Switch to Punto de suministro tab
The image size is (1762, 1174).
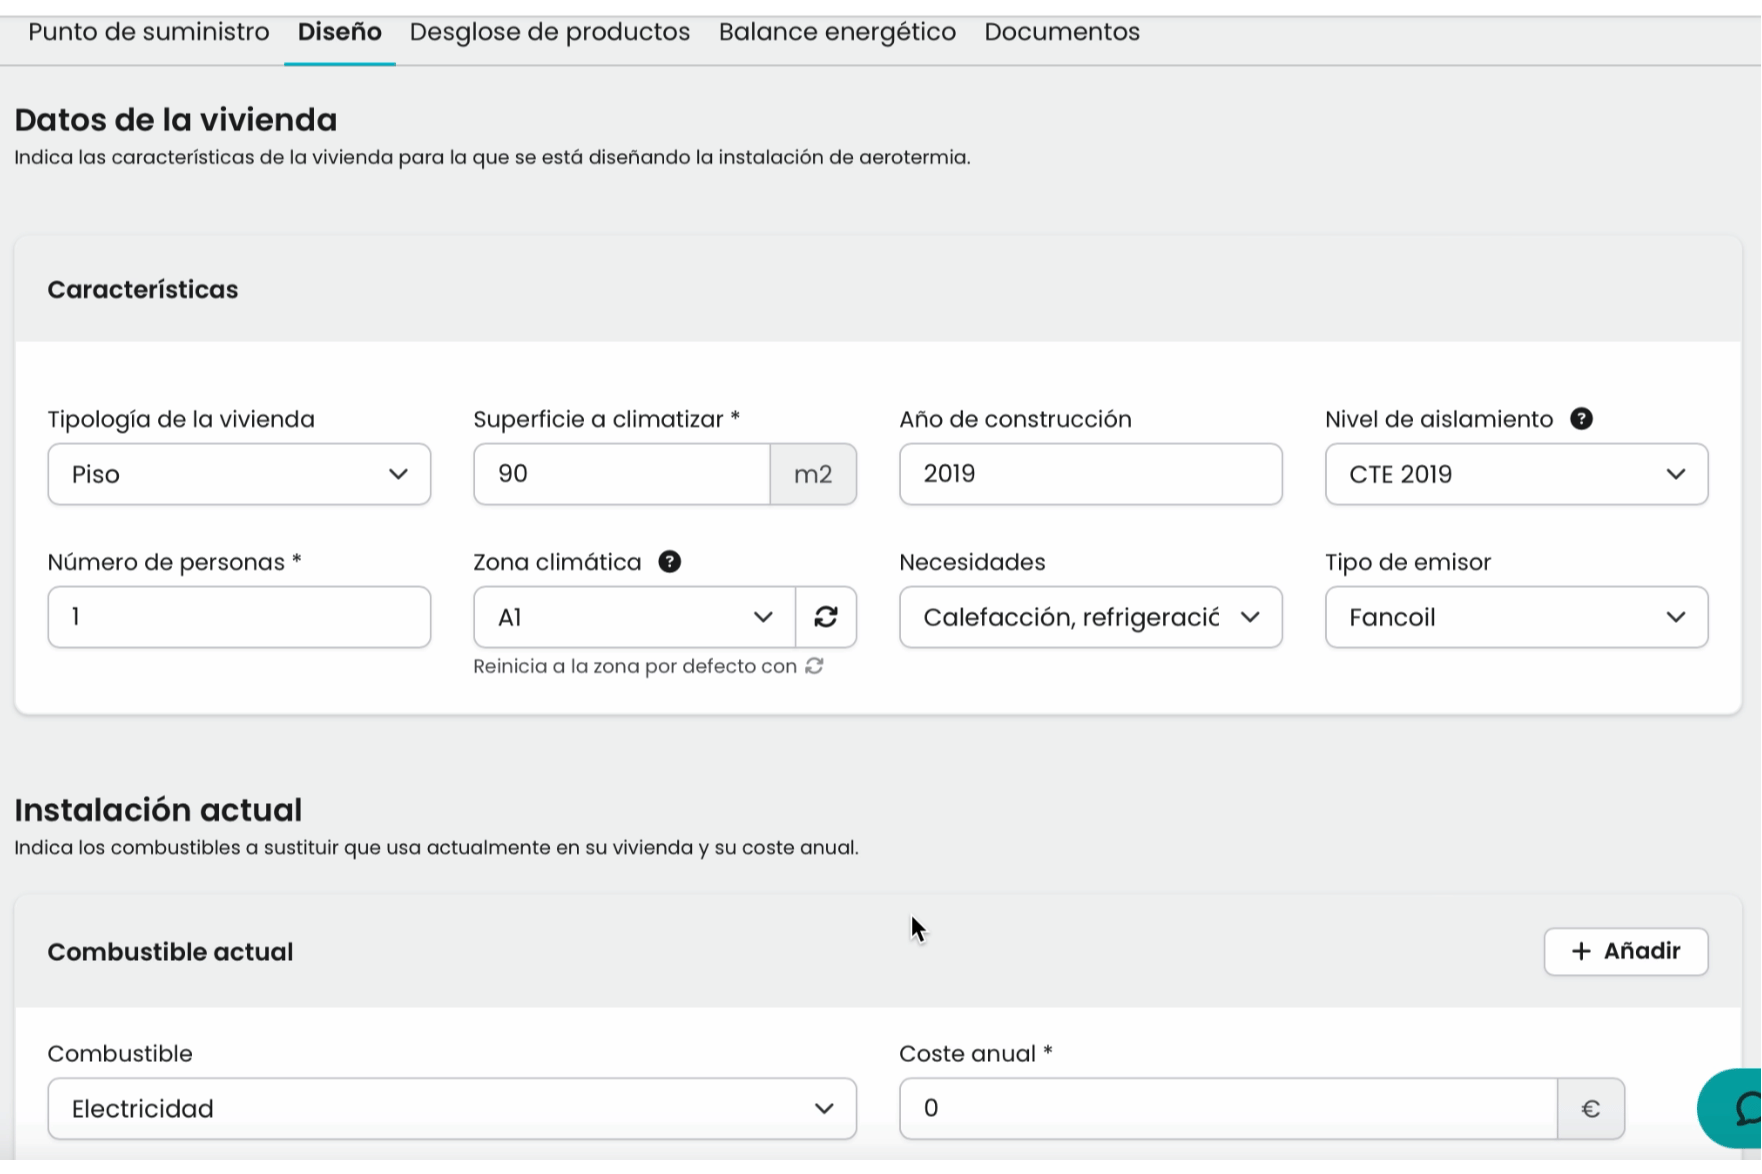point(149,32)
